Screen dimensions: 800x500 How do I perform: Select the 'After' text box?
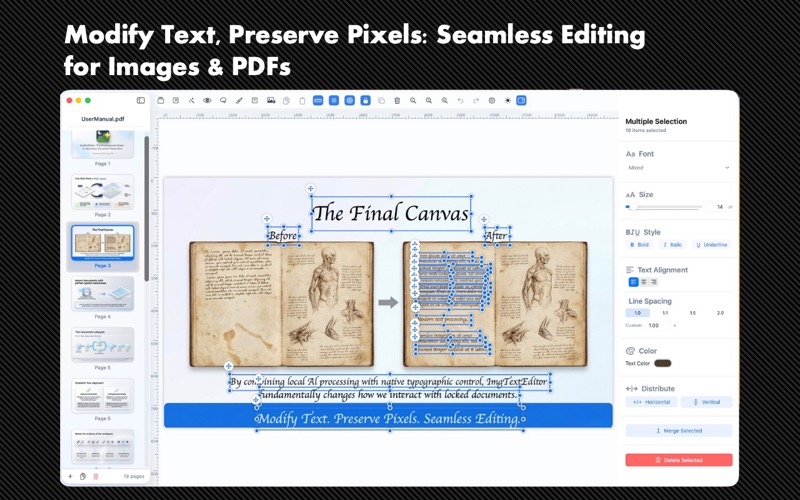pos(496,236)
